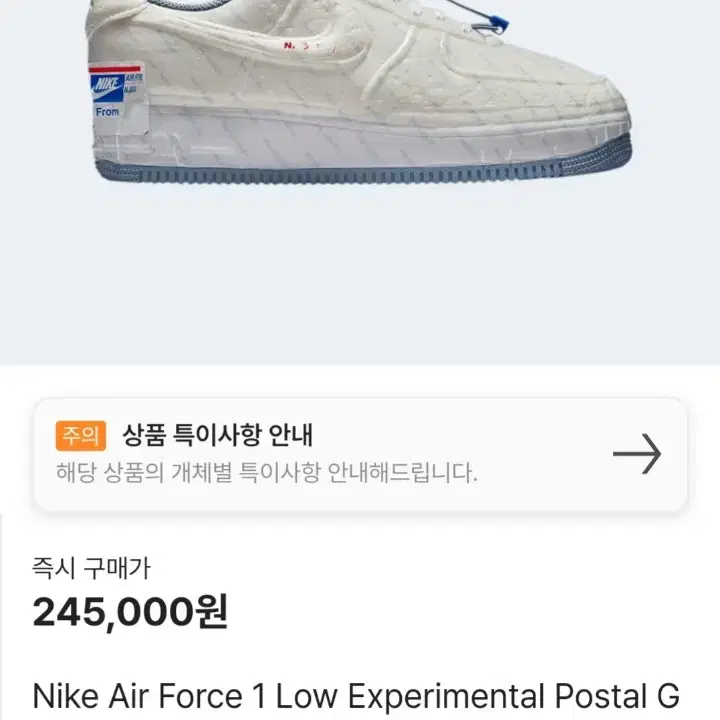Tap the white shoe product image
720x720 pixels.
[x=360, y=92]
